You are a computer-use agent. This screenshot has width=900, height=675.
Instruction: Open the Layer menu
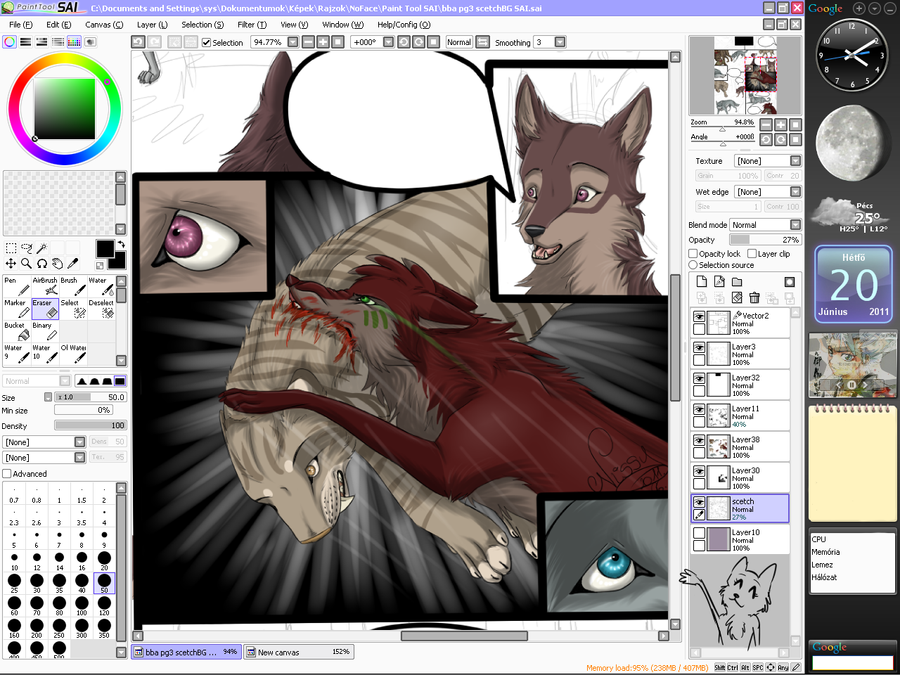[x=152, y=25]
